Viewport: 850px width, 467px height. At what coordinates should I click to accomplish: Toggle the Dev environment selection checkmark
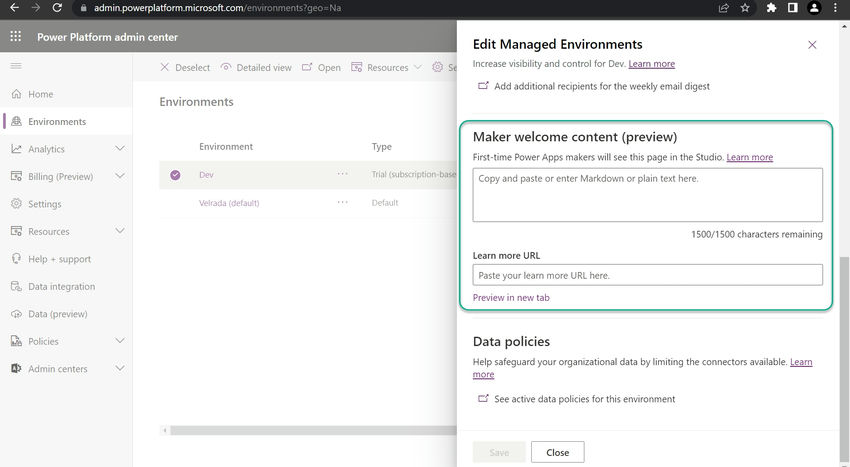pos(175,175)
